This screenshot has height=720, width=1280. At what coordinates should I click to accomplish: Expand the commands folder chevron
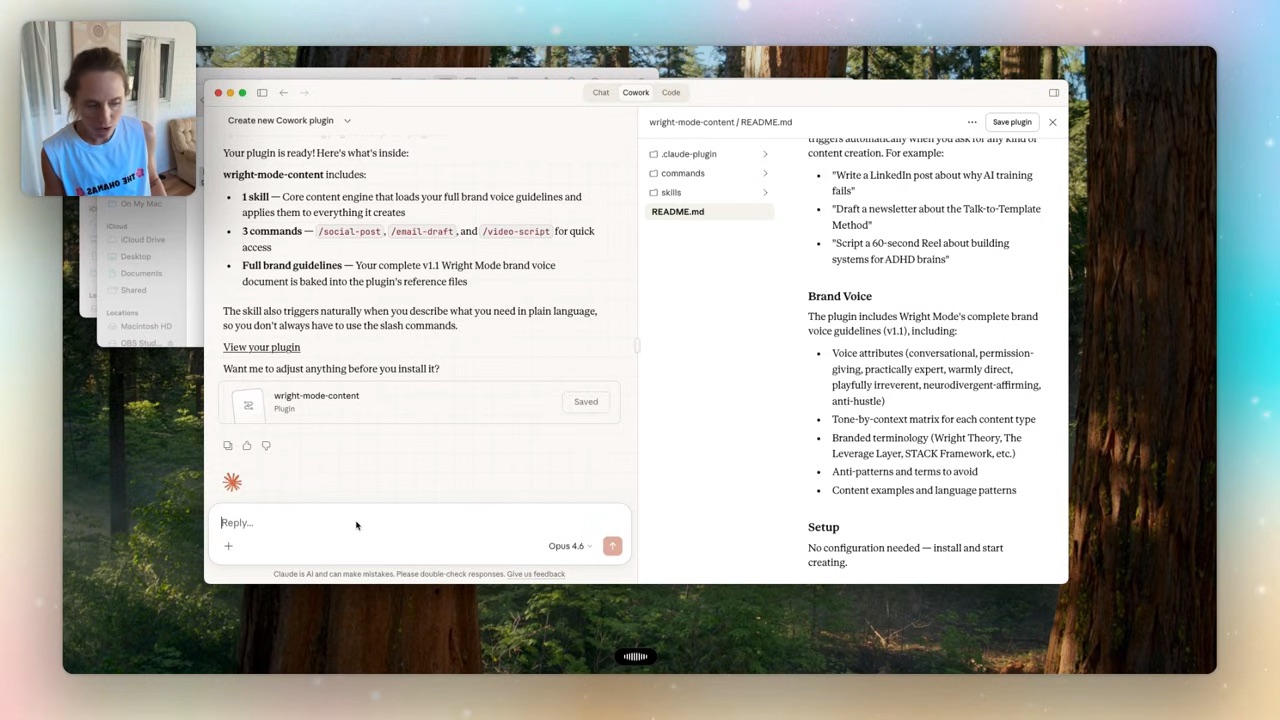[x=765, y=173]
